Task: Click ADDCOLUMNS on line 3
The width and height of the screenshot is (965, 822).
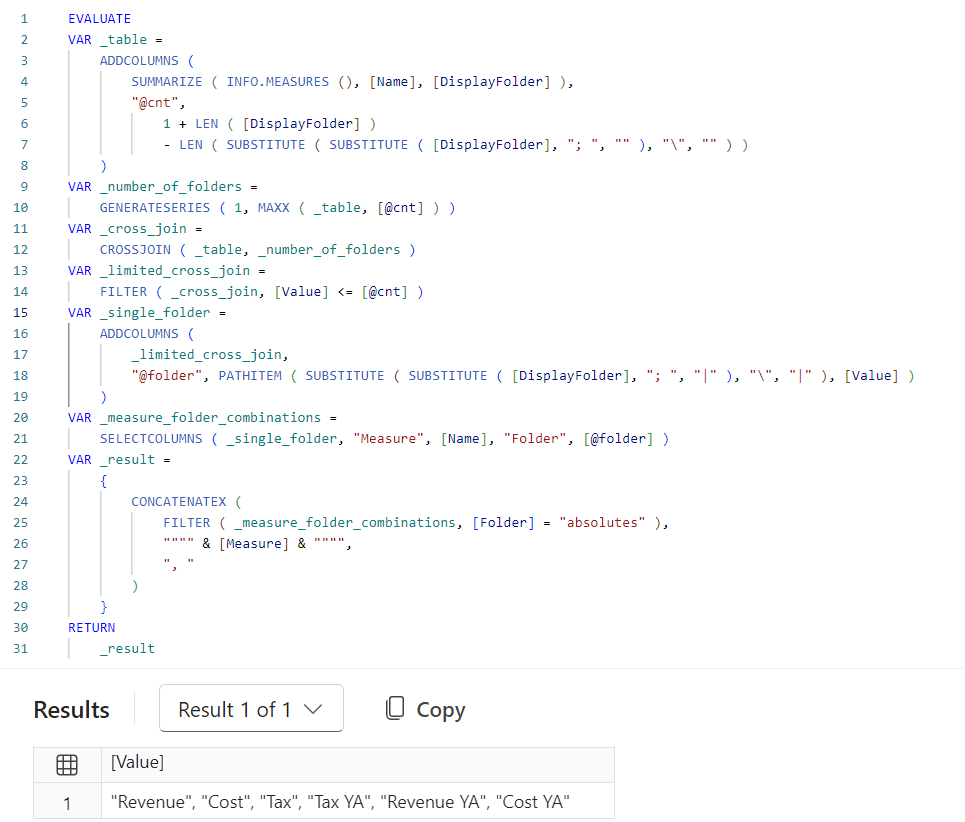Action: coord(139,60)
